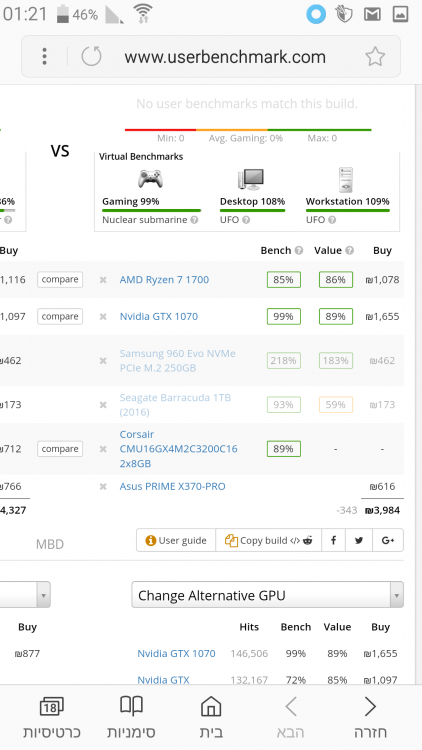The image size is (422, 750).
Task: Reload the page with refresh icon
Action: [91, 56]
